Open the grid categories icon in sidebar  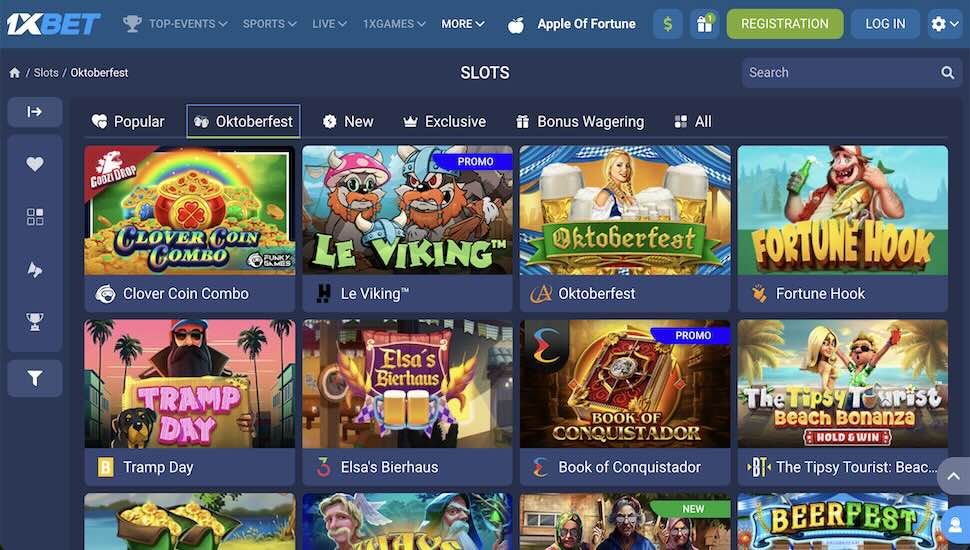[x=35, y=217]
